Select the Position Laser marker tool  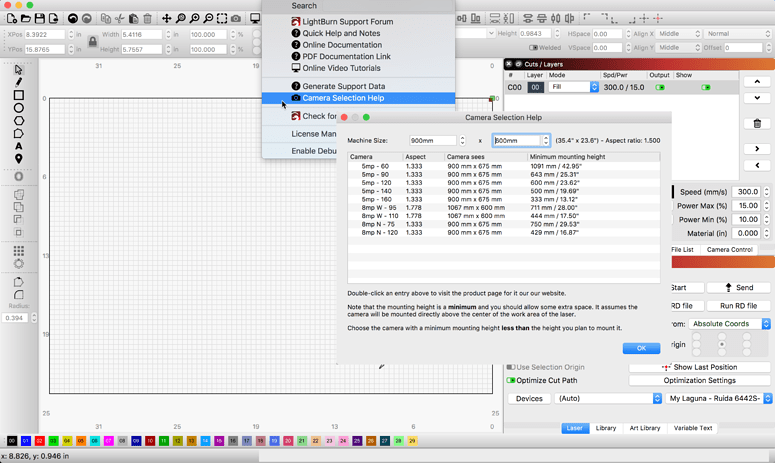pos(19,159)
